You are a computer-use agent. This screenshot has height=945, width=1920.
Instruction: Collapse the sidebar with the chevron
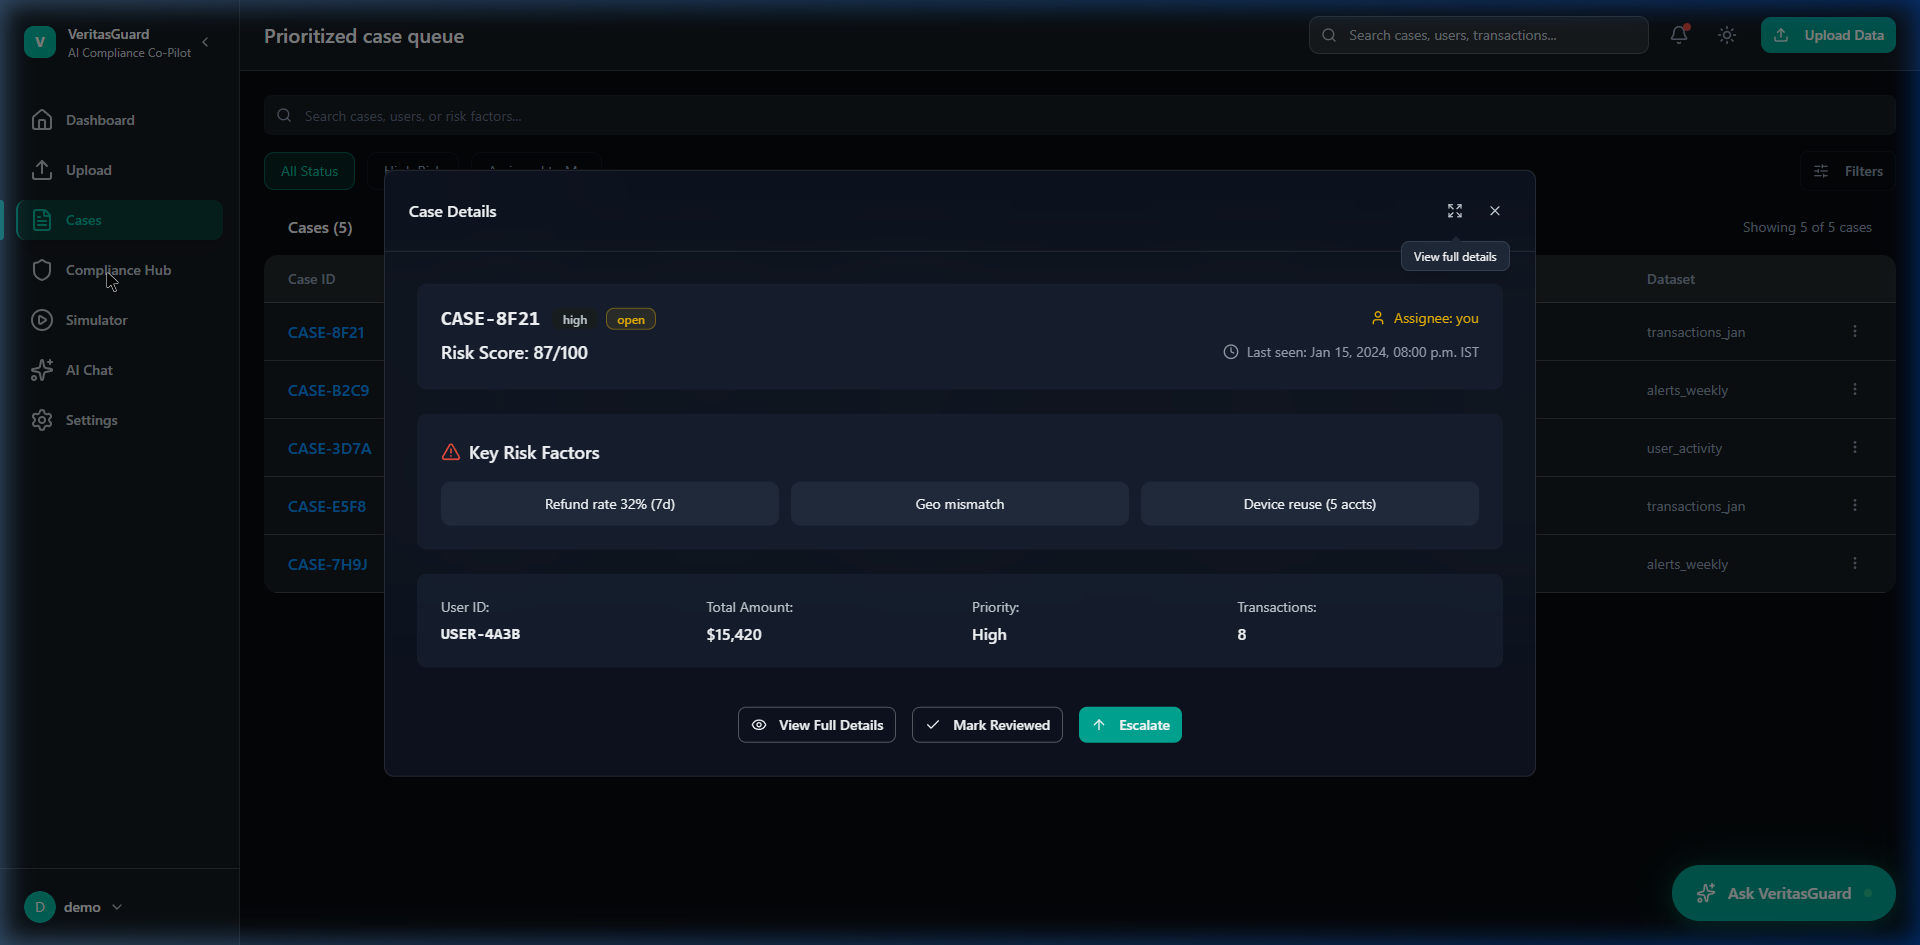(x=206, y=42)
